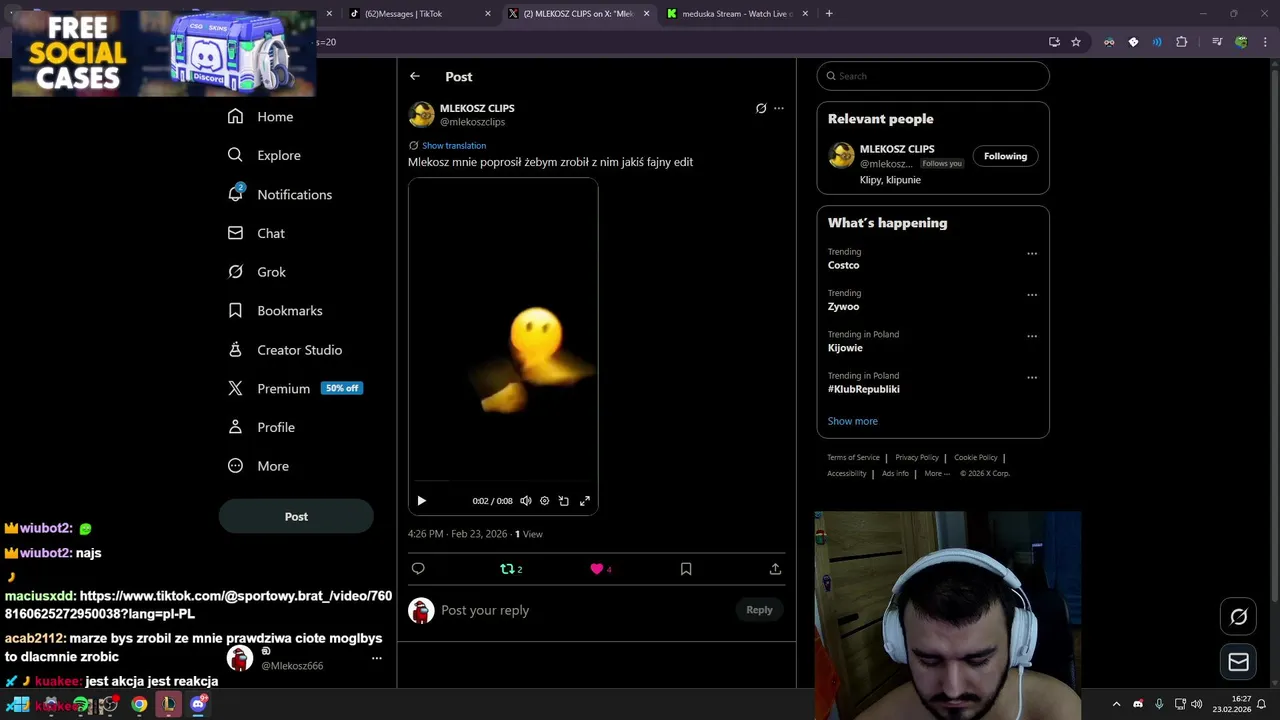Click the Reply button
This screenshot has width=1280, height=720.
pyautogui.click(x=759, y=610)
